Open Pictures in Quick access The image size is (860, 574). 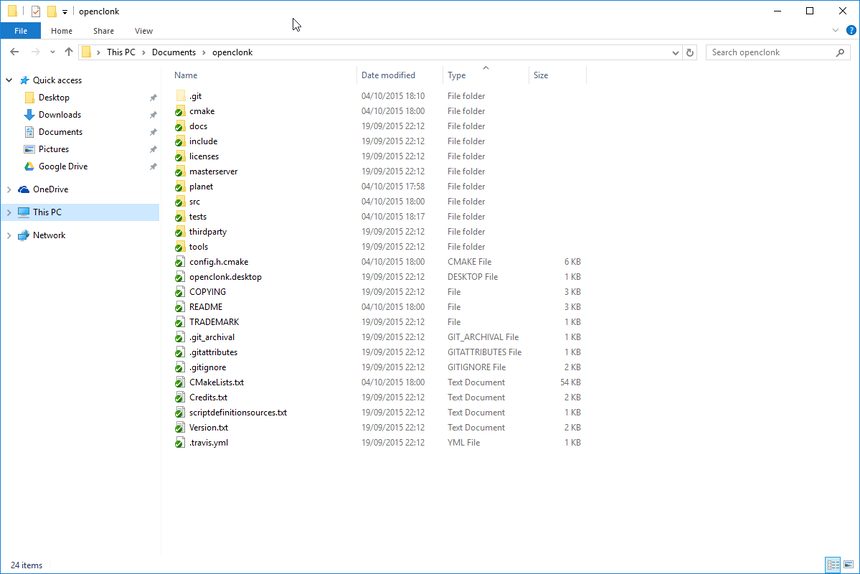coord(53,149)
